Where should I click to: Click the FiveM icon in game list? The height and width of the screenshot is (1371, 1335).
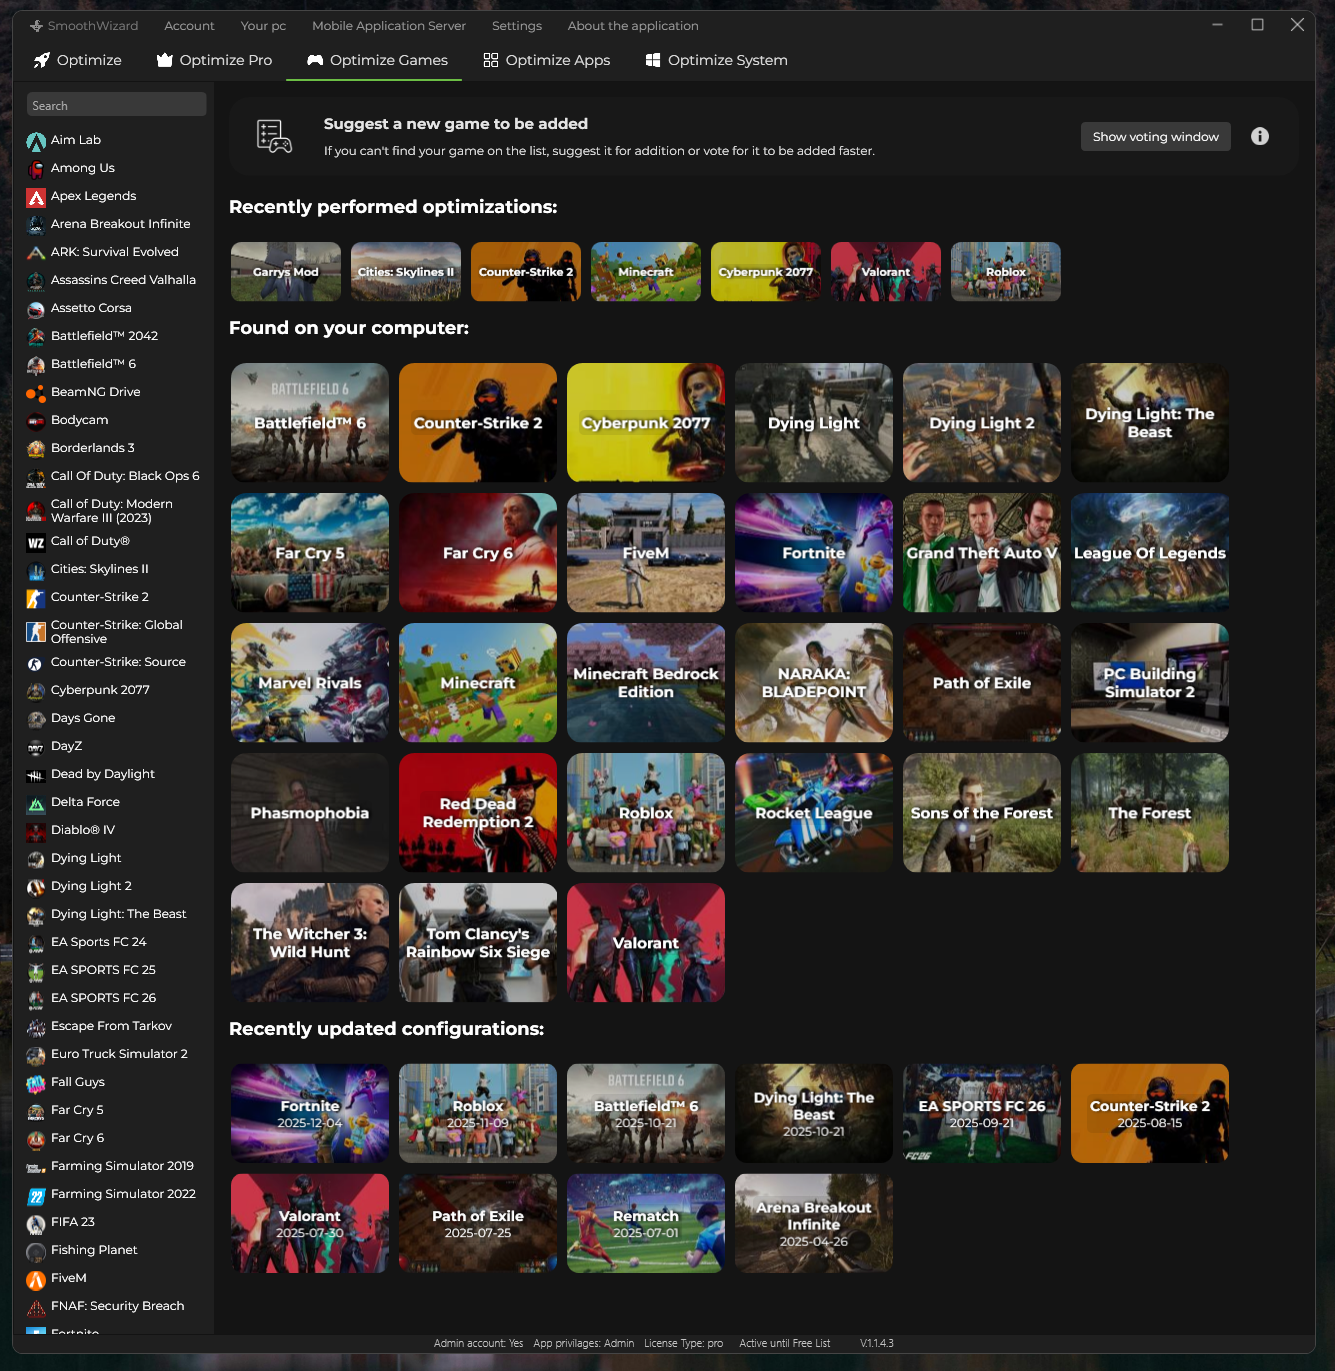[x=36, y=1279]
